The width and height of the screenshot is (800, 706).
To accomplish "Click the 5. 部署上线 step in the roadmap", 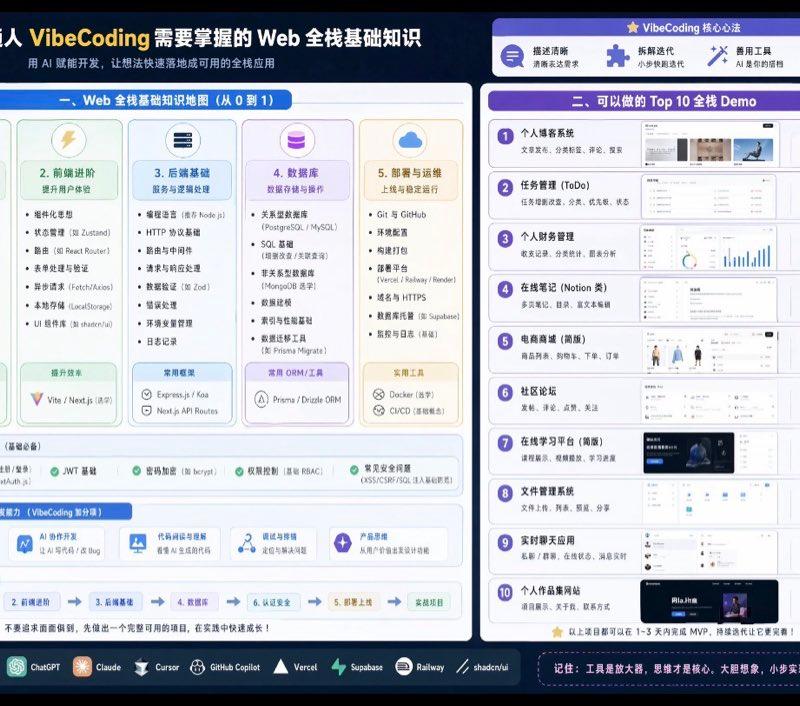I will coord(353,602).
